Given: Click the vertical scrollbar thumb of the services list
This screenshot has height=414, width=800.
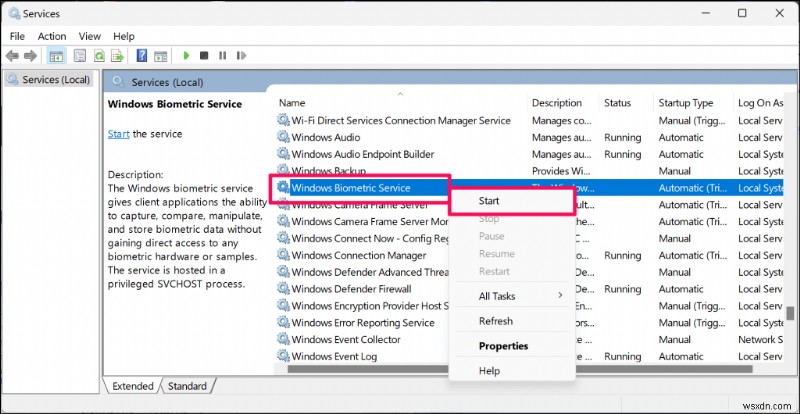Looking at the screenshot, I should tap(790, 312).
